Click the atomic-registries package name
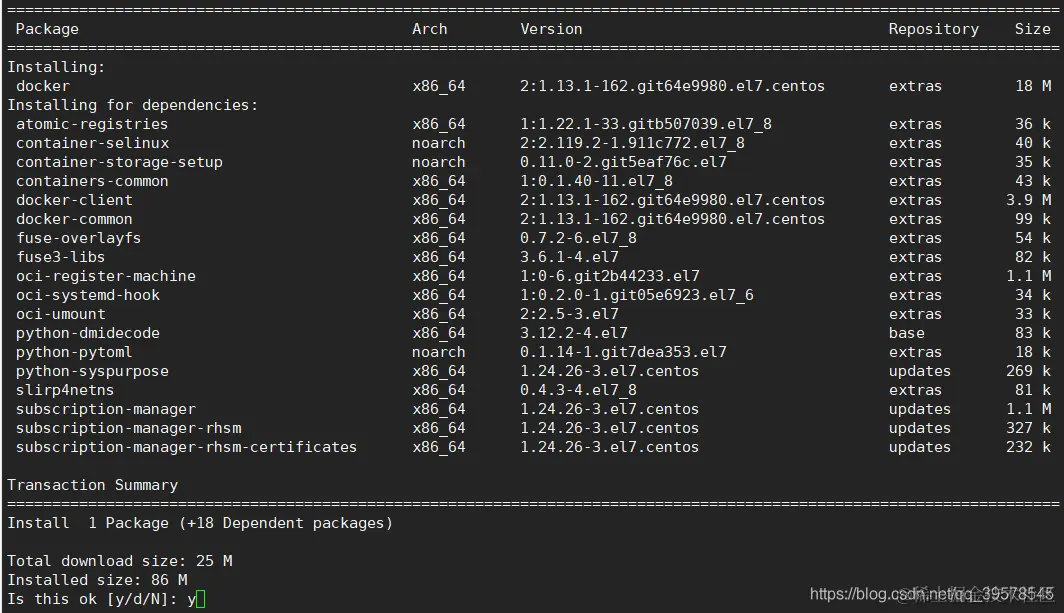The width and height of the screenshot is (1064, 613). coord(92,124)
